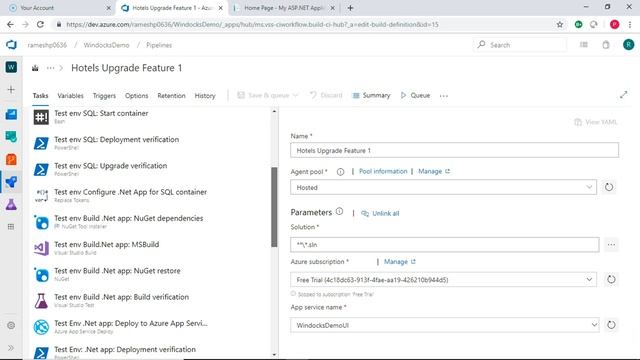Click the Search box in header
Viewport: 640px width, 360px height.
point(520,45)
